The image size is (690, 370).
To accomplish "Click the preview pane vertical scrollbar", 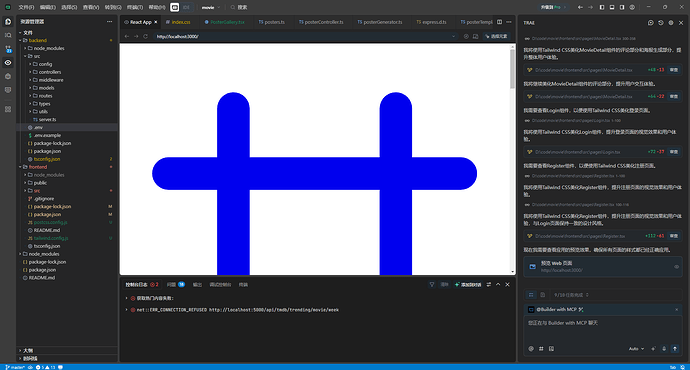I will [x=512, y=68].
